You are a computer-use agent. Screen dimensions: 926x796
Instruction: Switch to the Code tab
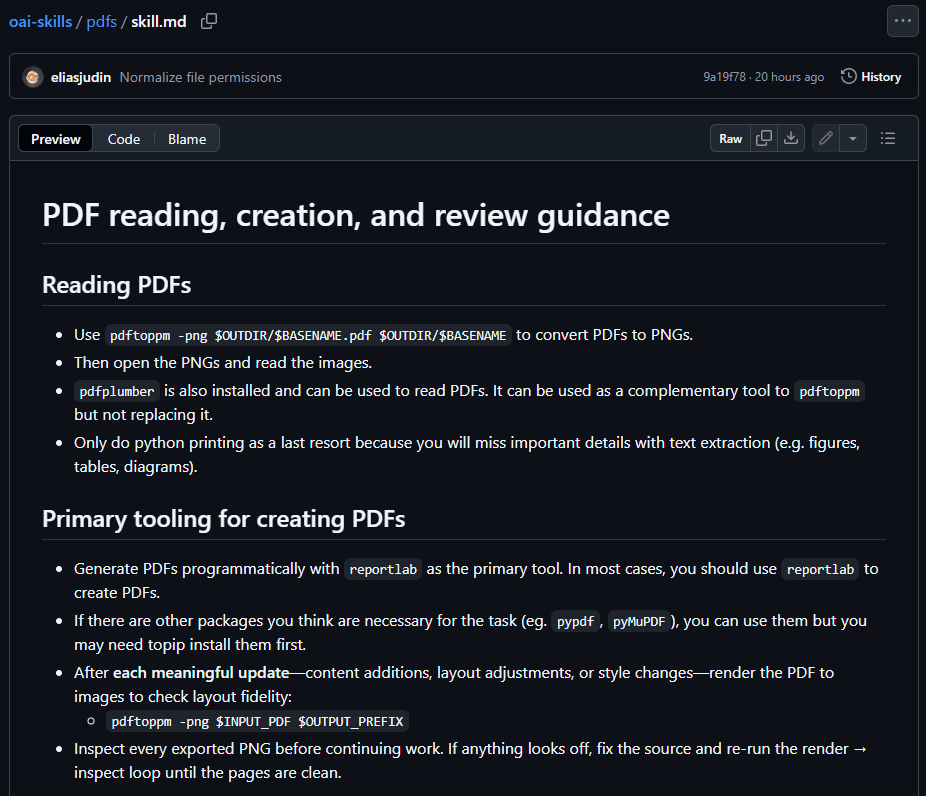124,139
